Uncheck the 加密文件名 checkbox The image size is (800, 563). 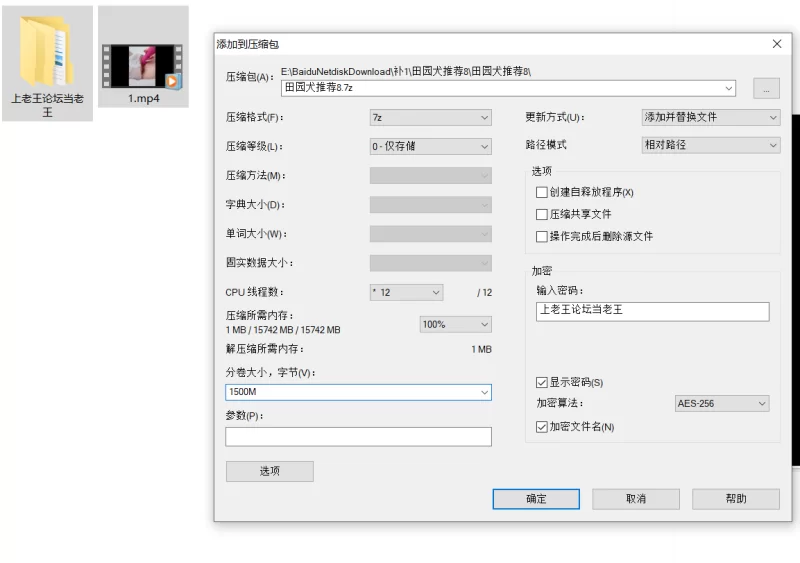pos(542,427)
